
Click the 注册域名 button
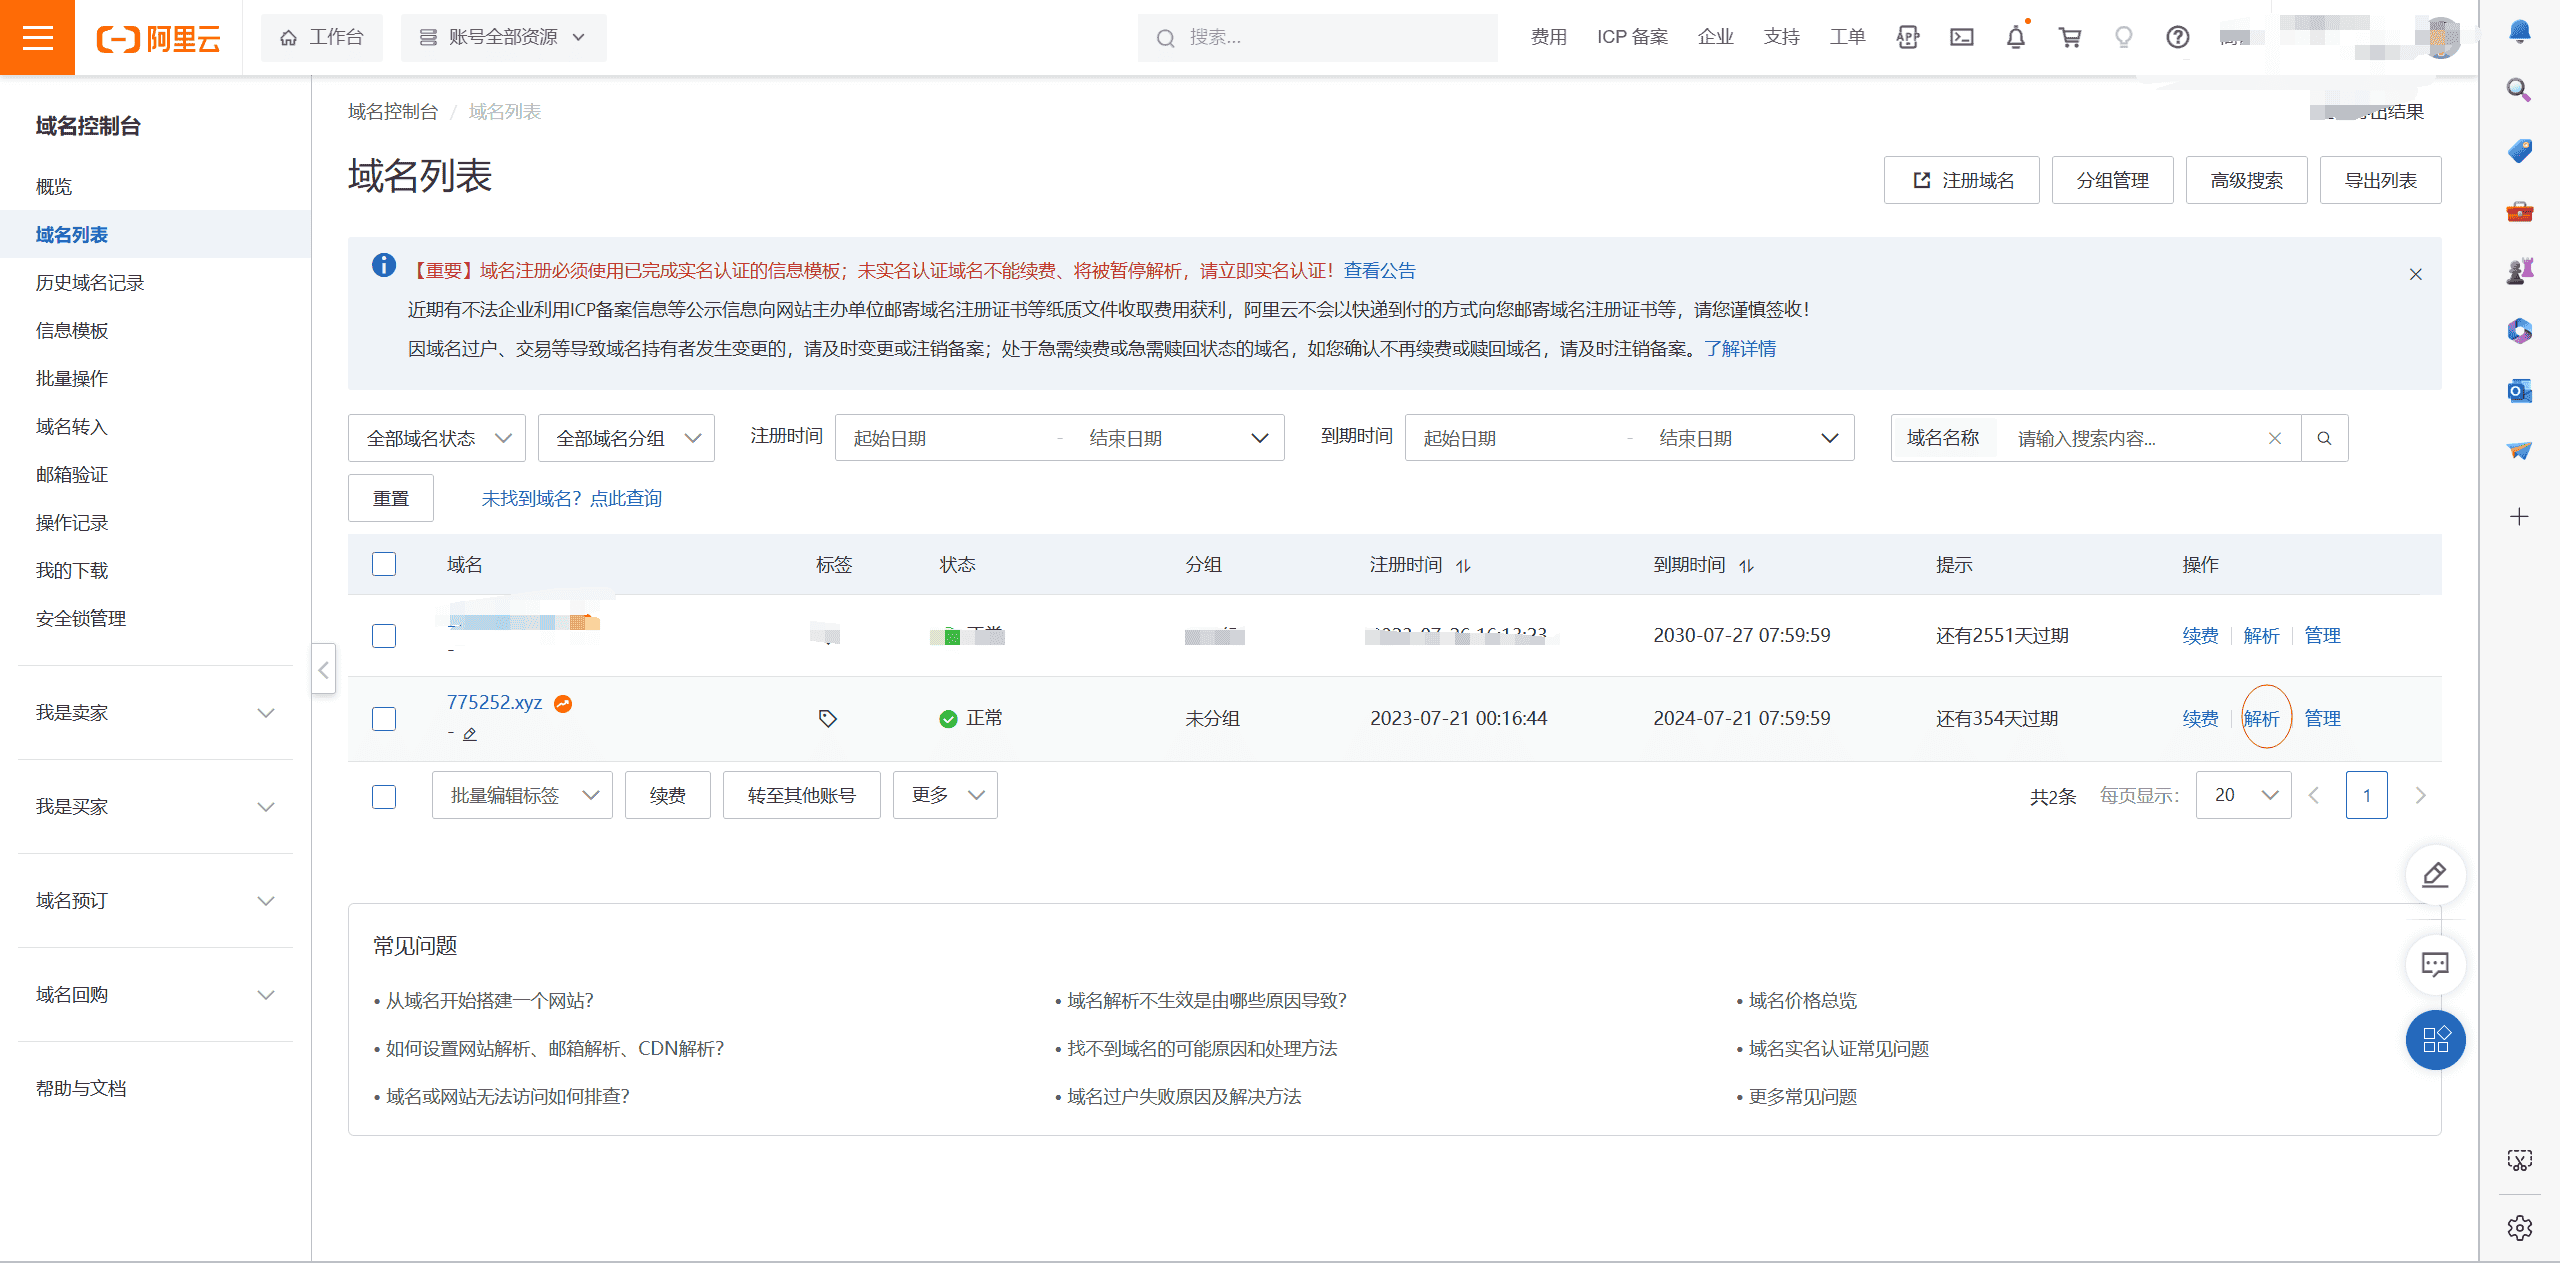pos(1962,180)
